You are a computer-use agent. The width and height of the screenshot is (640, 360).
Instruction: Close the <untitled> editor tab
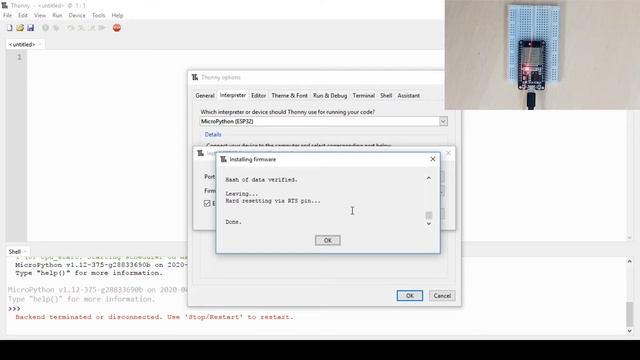40,44
